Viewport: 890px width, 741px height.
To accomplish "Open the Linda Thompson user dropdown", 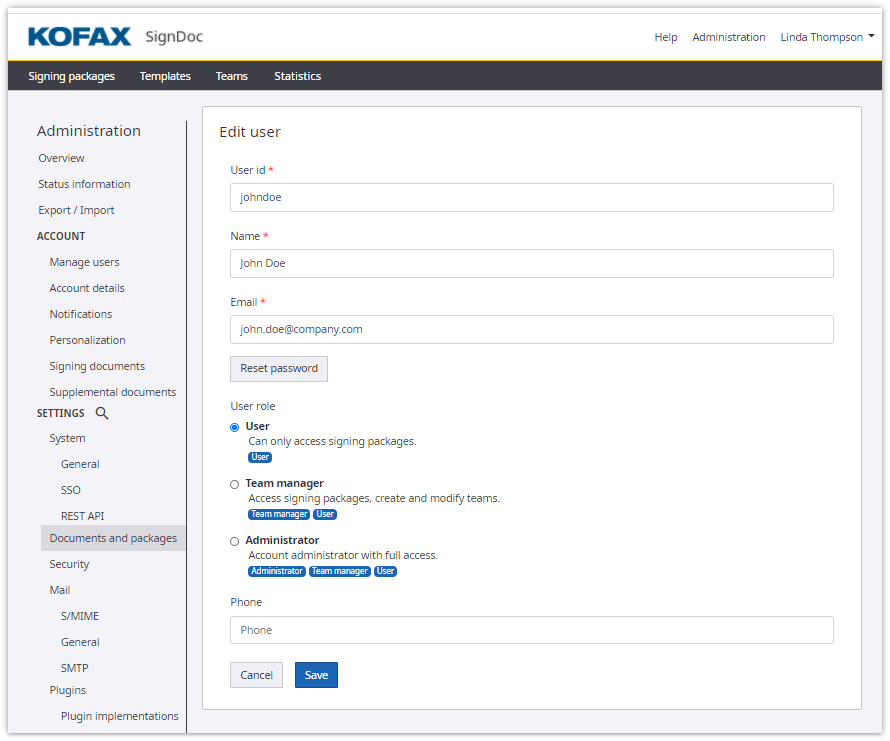I will 827,37.
